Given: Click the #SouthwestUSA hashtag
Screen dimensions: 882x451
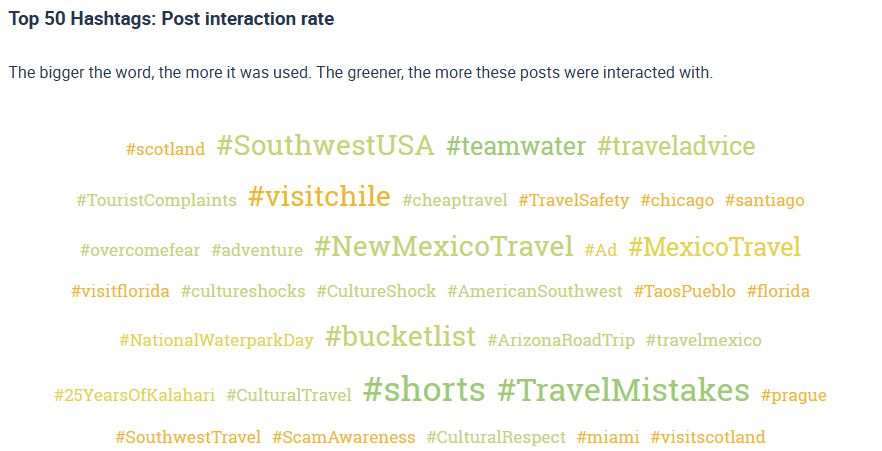Looking at the screenshot, I should click(x=325, y=146).
